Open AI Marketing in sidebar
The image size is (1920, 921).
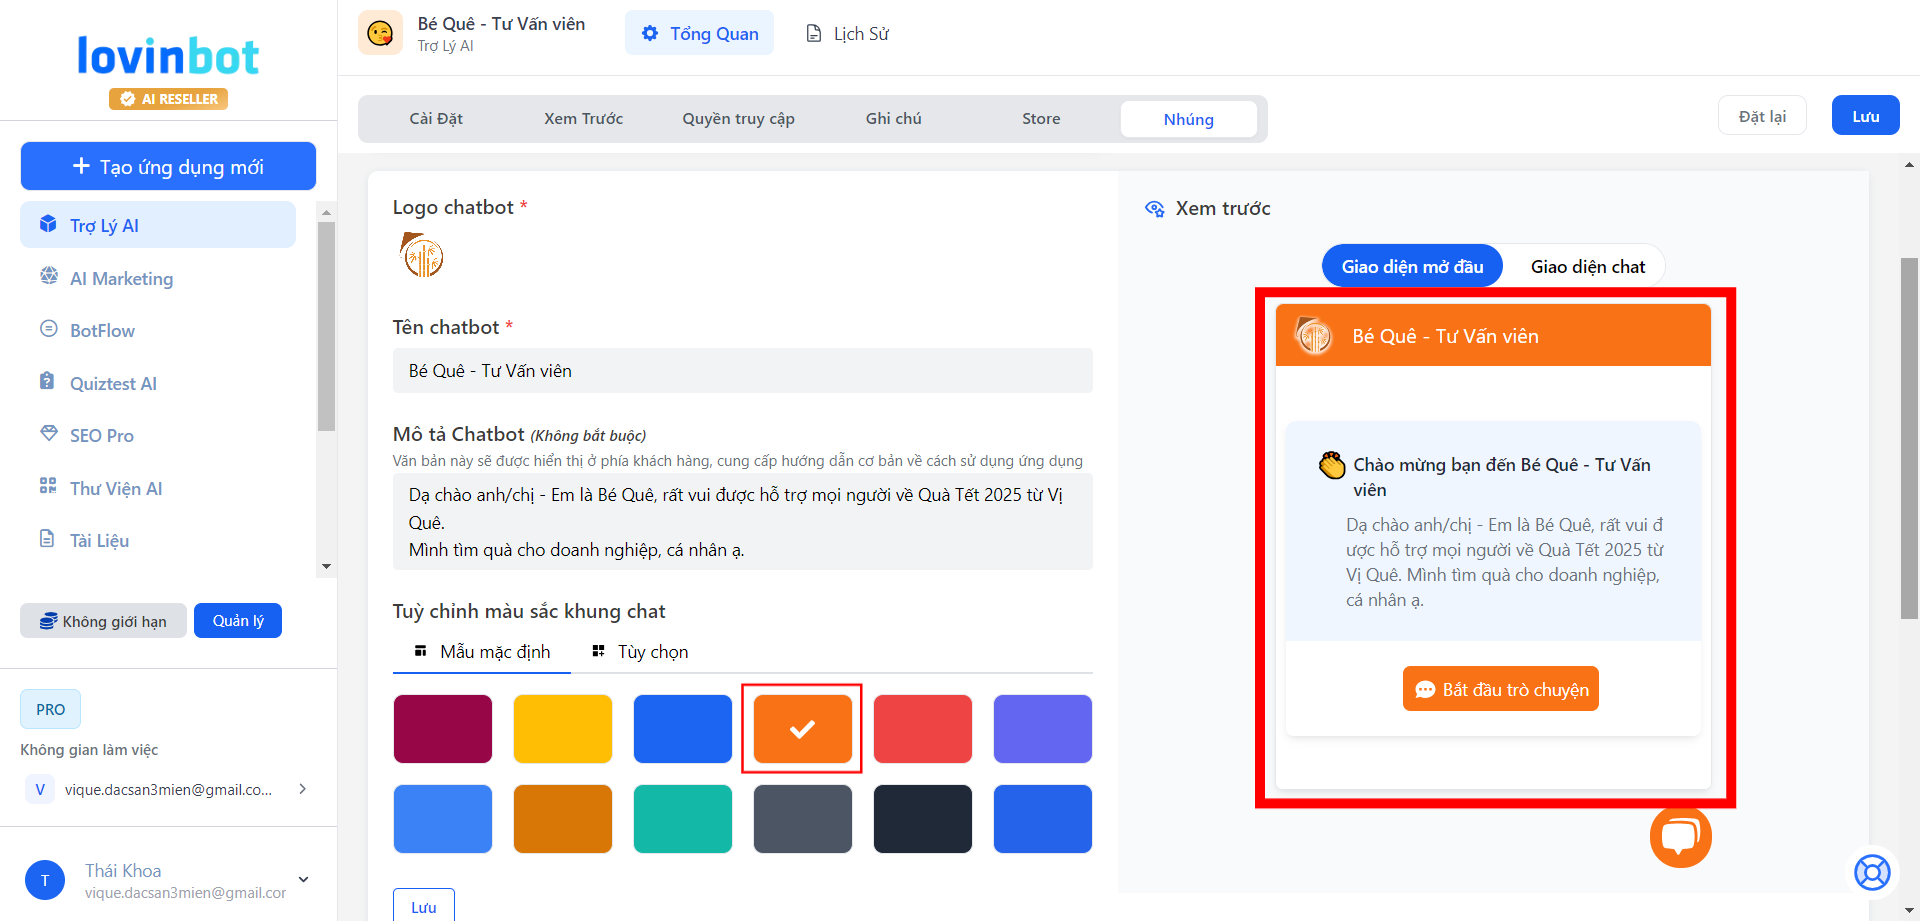[121, 279]
